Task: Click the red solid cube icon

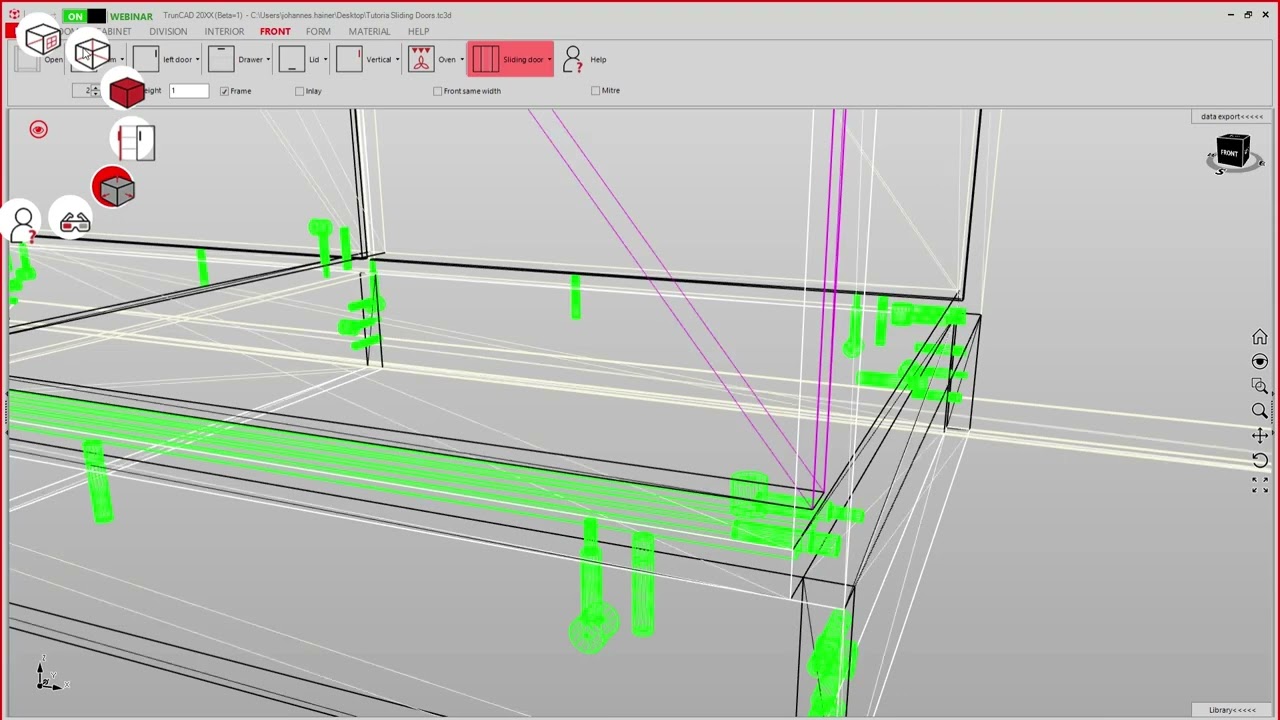Action: [x=126, y=92]
